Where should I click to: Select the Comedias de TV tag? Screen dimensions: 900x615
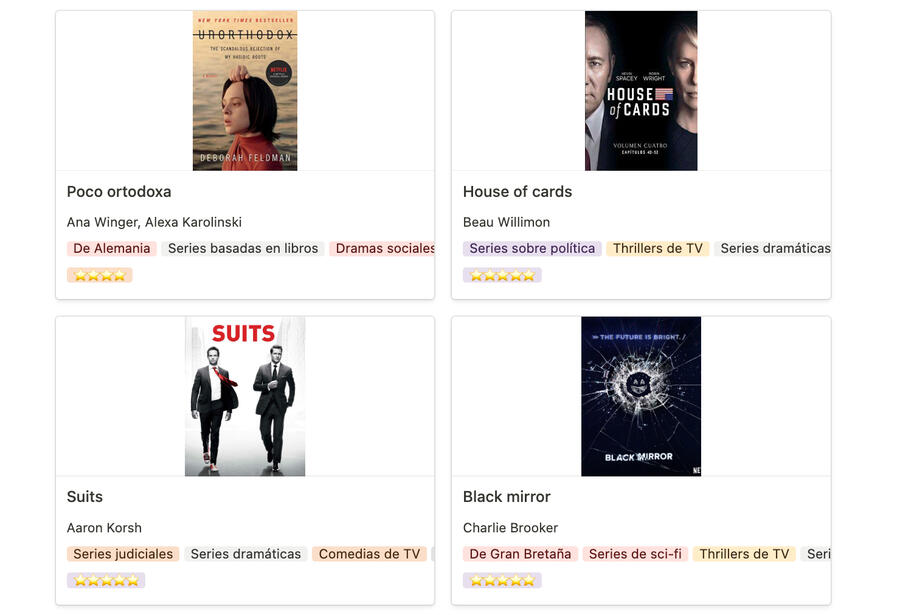[370, 554]
